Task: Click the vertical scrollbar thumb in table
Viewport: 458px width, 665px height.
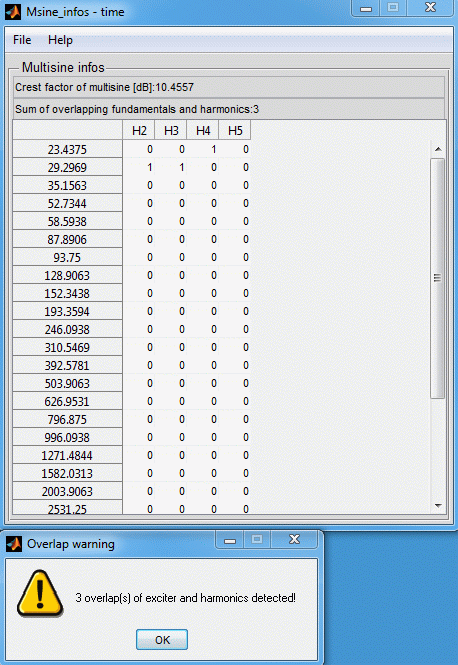Action: pyautogui.click(x=438, y=278)
